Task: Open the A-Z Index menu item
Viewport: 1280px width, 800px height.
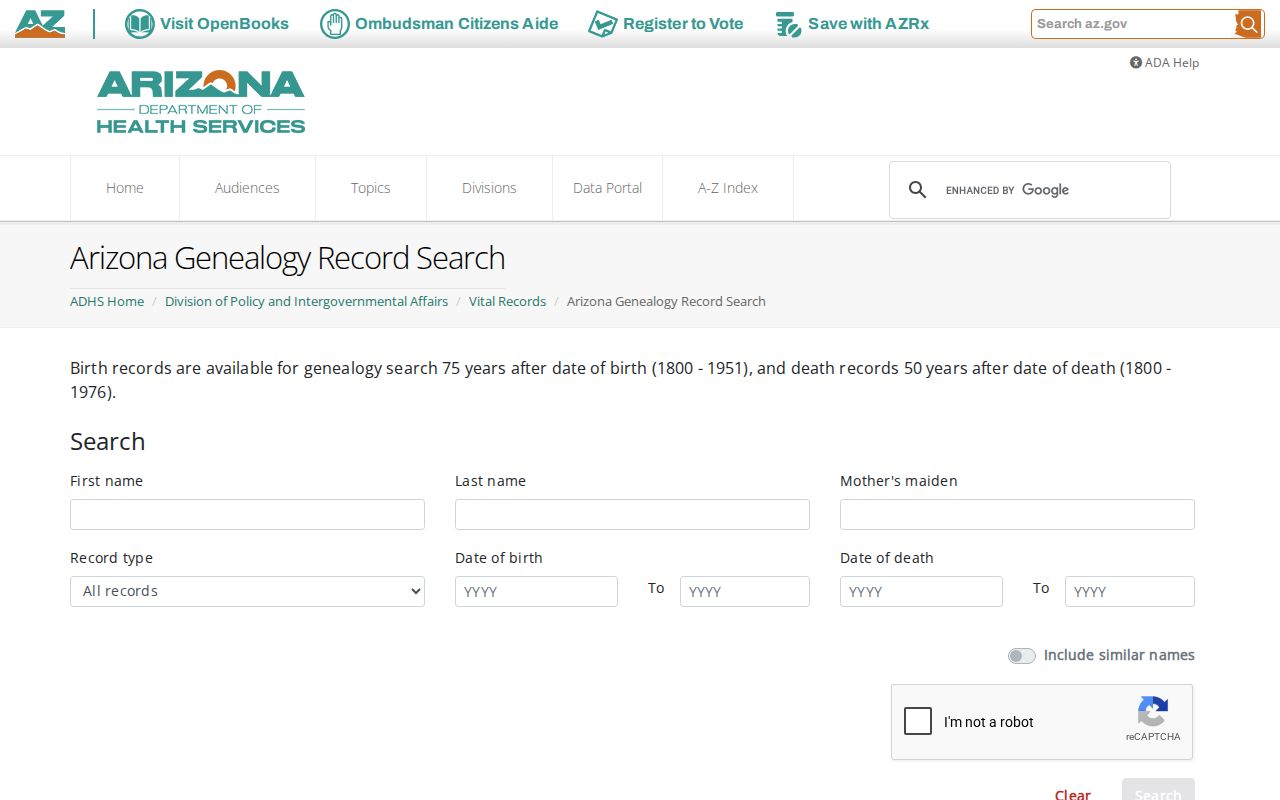Action: tap(728, 188)
